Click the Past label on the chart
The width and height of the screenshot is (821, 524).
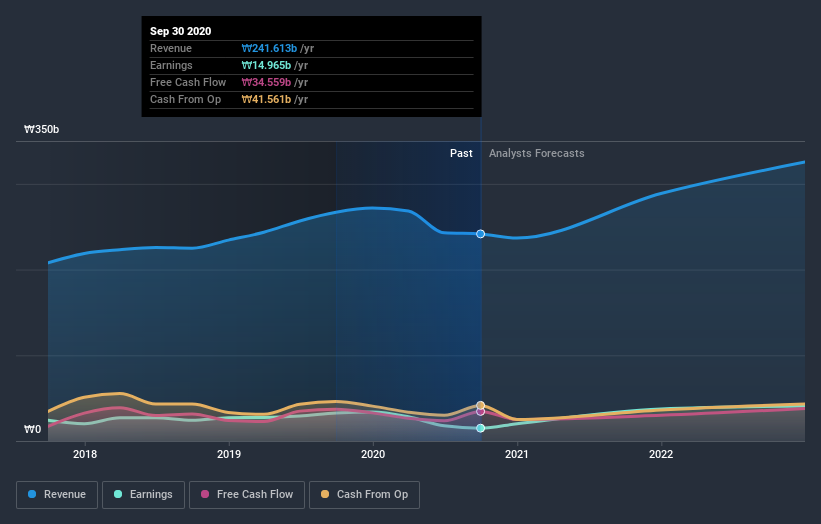461,153
